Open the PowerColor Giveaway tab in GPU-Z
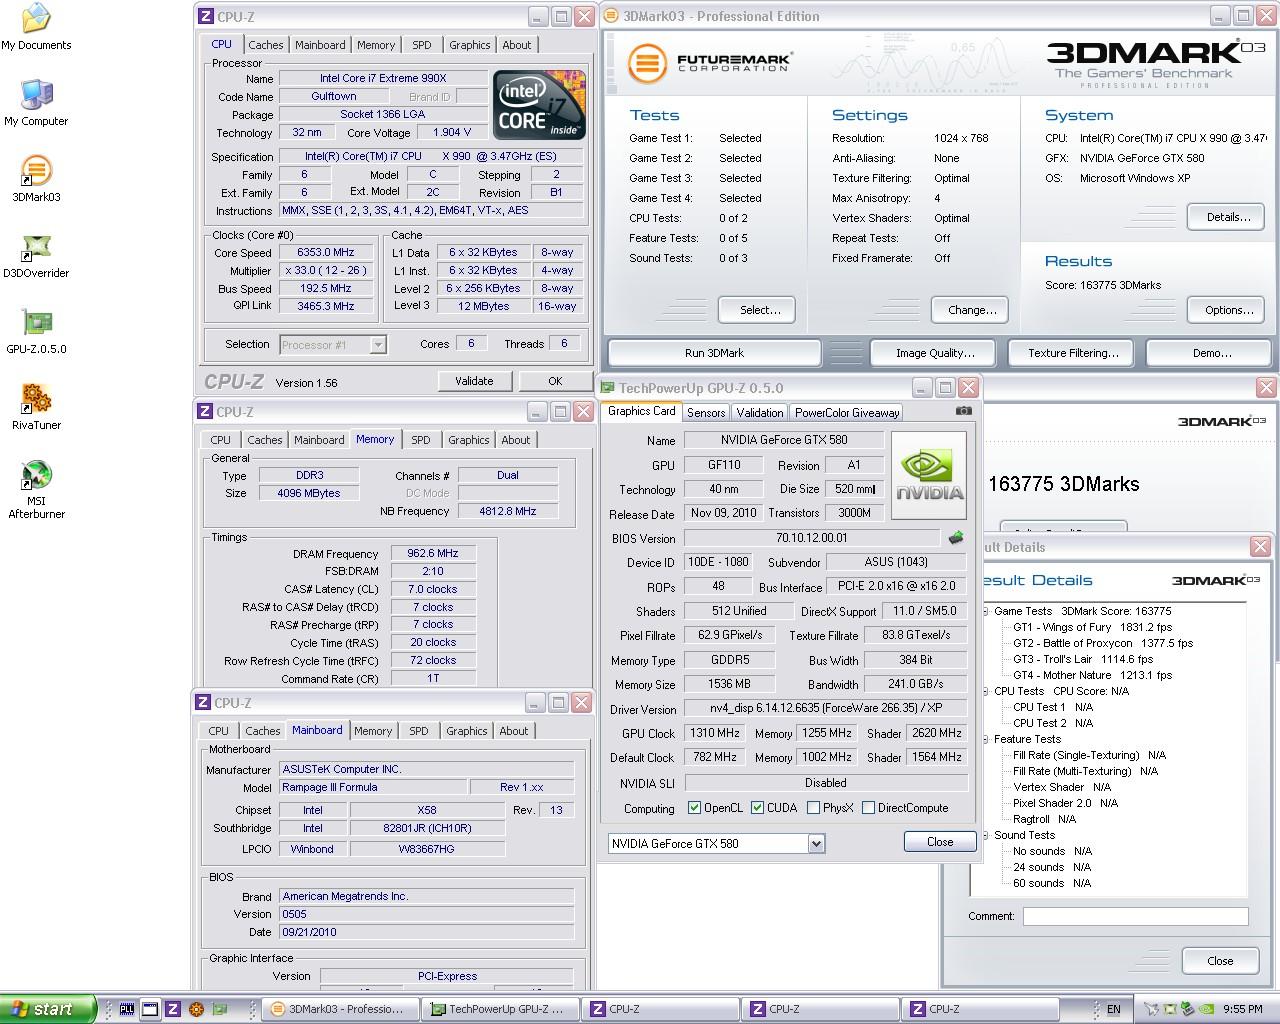The width and height of the screenshot is (1280, 1024). coord(847,412)
